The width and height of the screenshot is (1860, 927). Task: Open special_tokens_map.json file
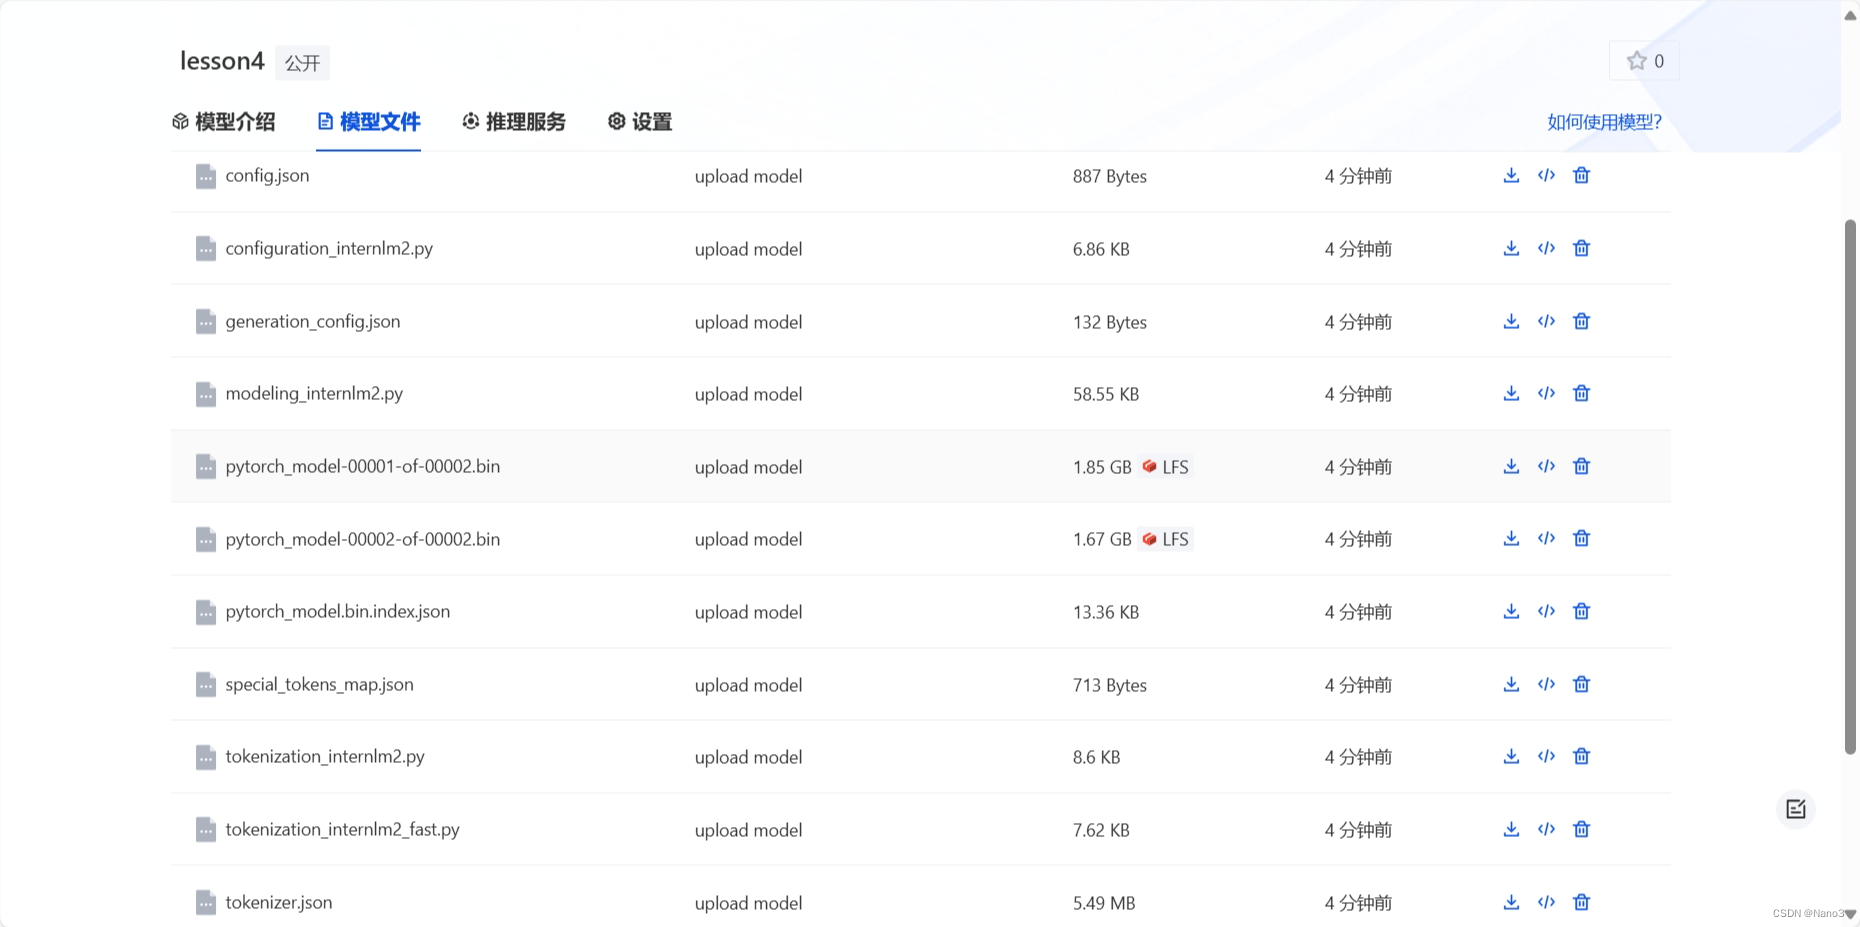coord(319,685)
